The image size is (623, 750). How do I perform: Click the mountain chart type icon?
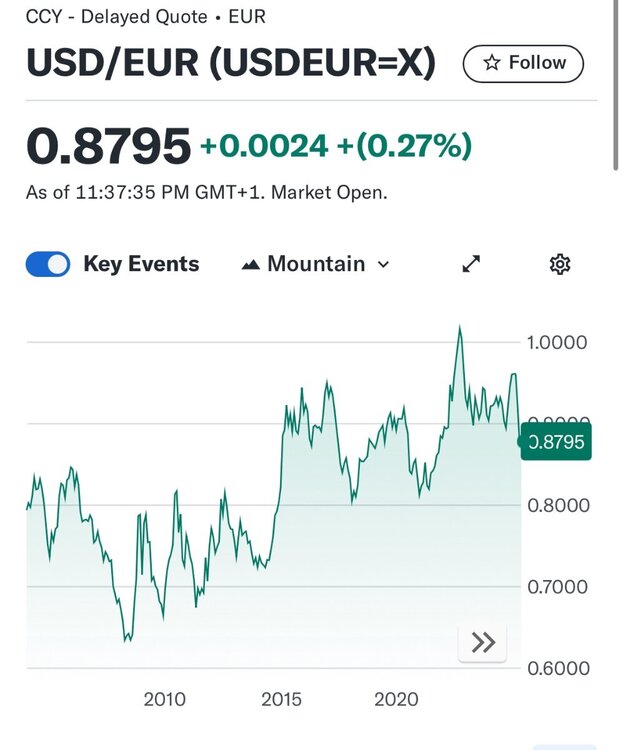[x=251, y=265]
